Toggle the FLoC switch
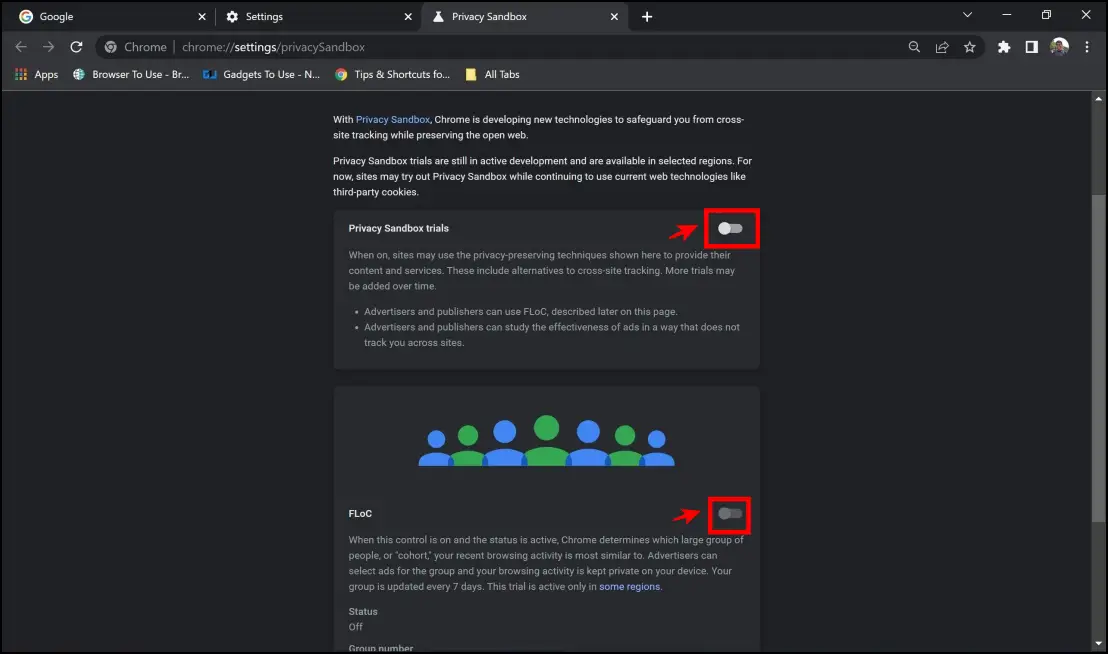This screenshot has width=1108, height=654. [730, 513]
